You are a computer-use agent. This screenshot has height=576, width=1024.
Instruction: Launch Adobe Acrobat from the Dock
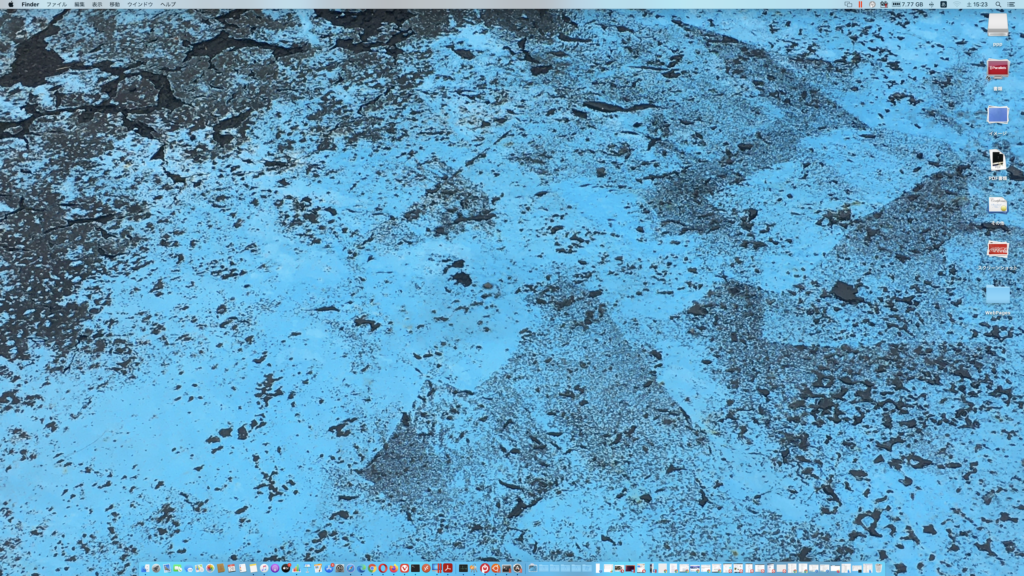click(448, 568)
